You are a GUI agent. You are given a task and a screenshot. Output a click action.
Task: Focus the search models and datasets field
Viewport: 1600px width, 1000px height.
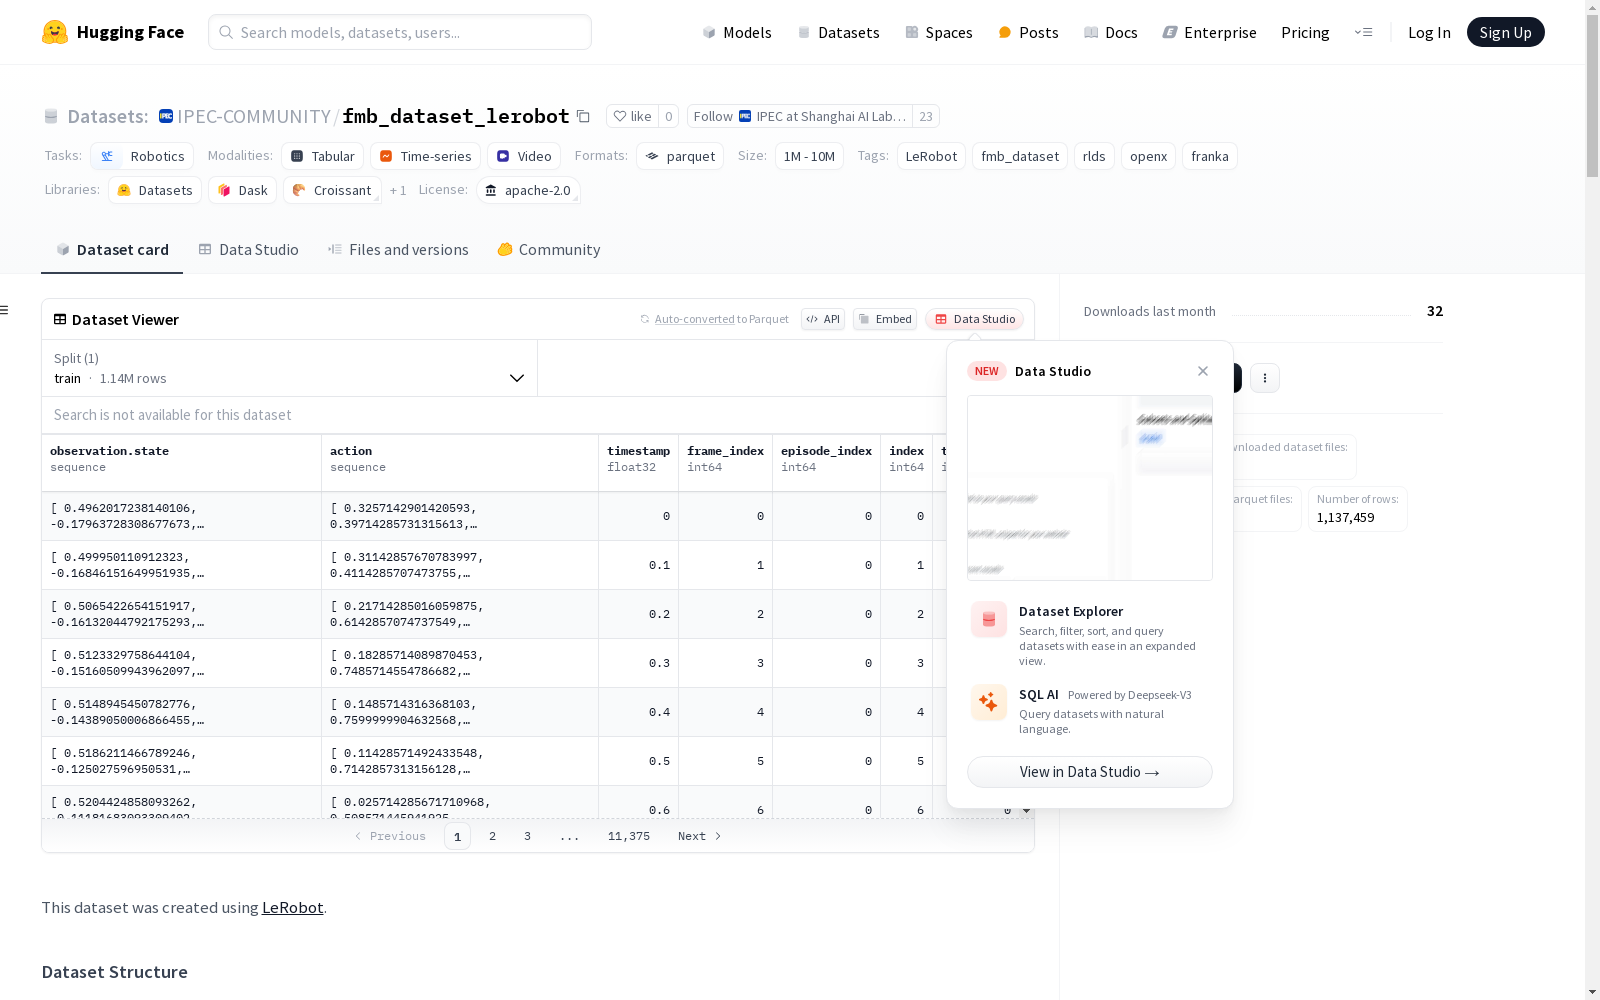pyautogui.click(x=400, y=32)
